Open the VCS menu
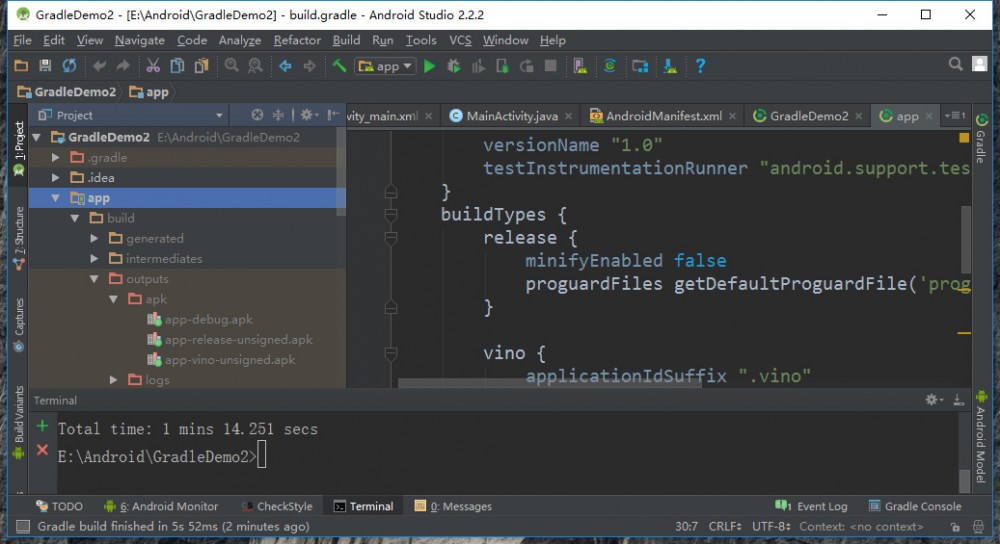Viewport: 1000px width, 544px height. [x=460, y=40]
